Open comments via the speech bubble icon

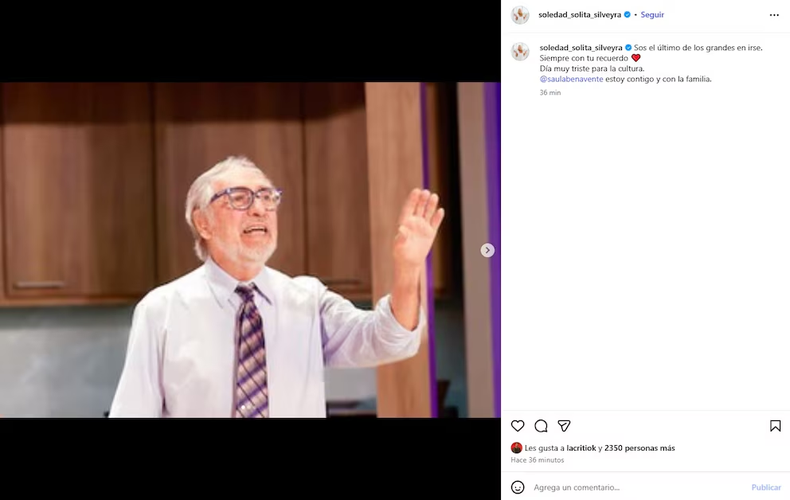[x=541, y=426]
